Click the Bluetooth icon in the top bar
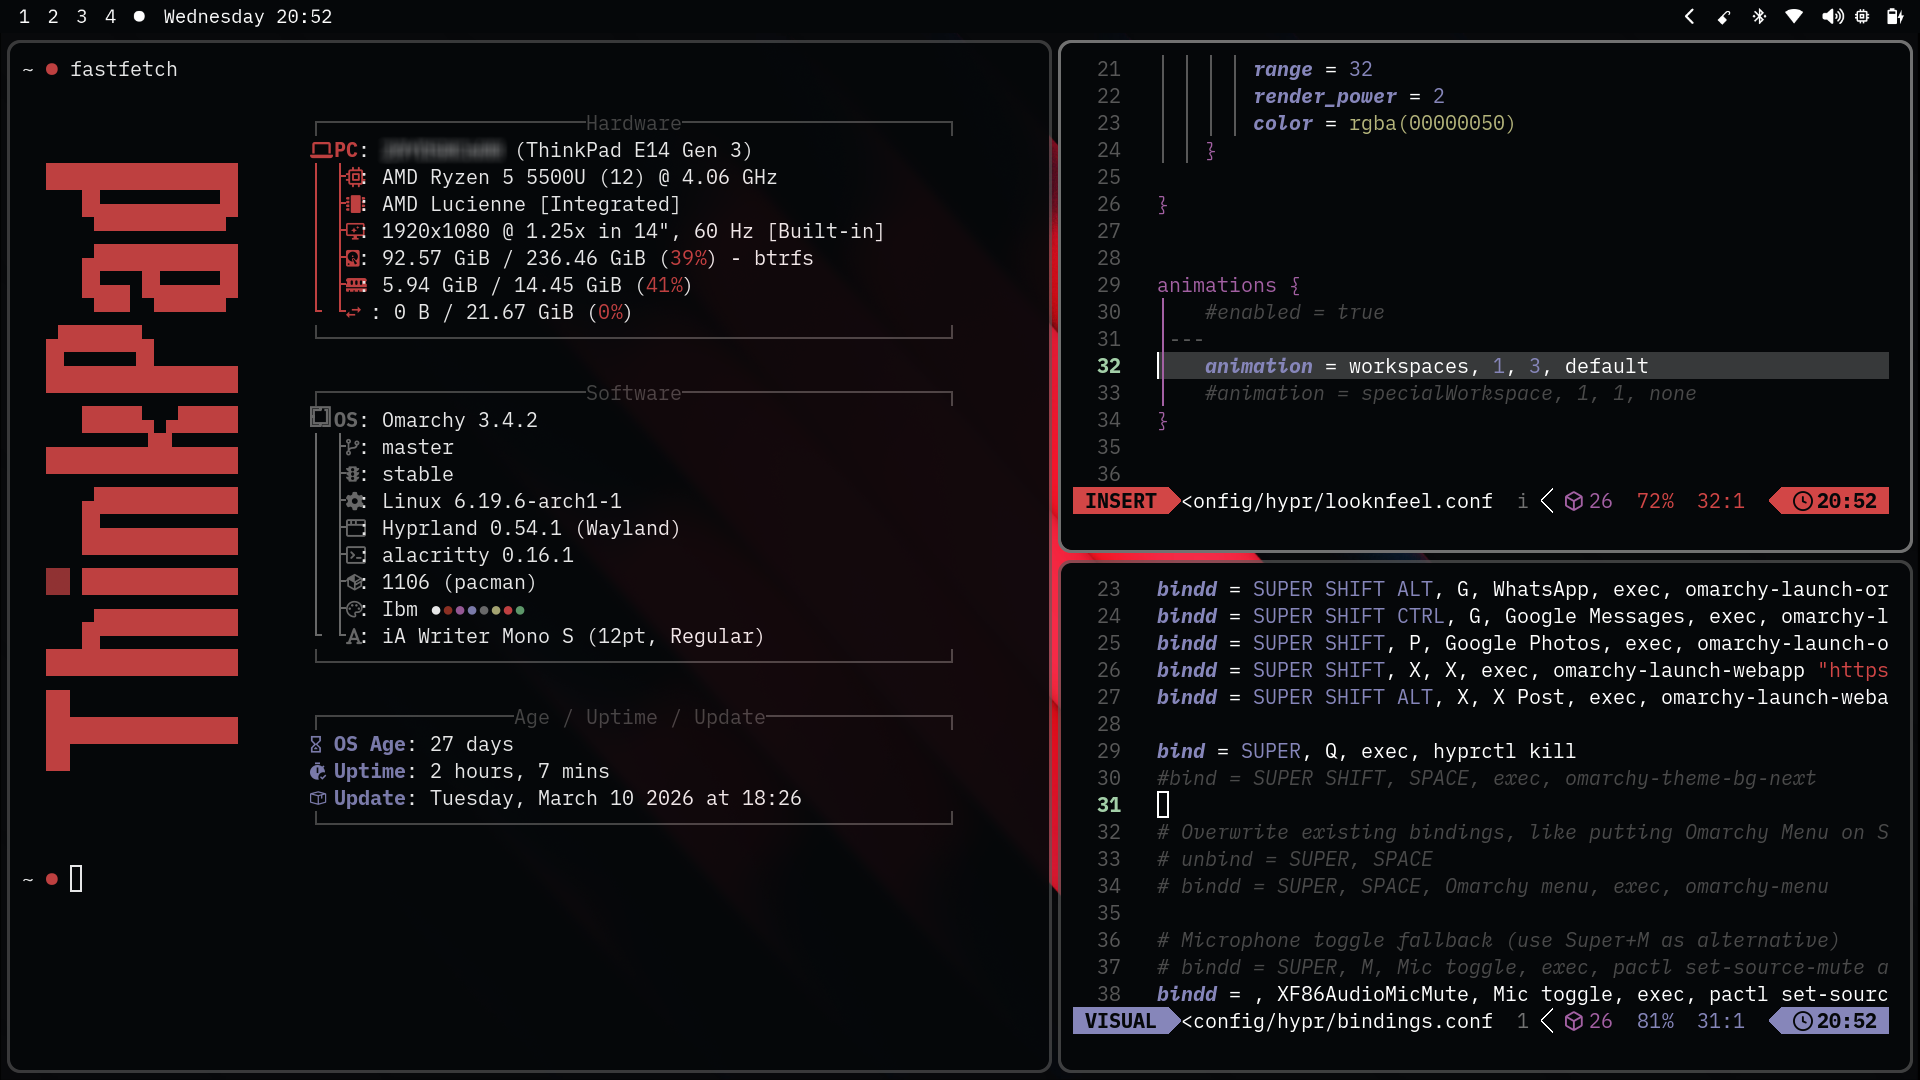The image size is (1920, 1080). (1759, 16)
